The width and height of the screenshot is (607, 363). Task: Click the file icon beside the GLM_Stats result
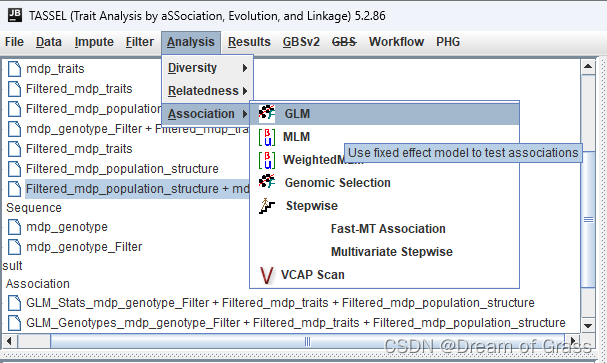[14, 303]
